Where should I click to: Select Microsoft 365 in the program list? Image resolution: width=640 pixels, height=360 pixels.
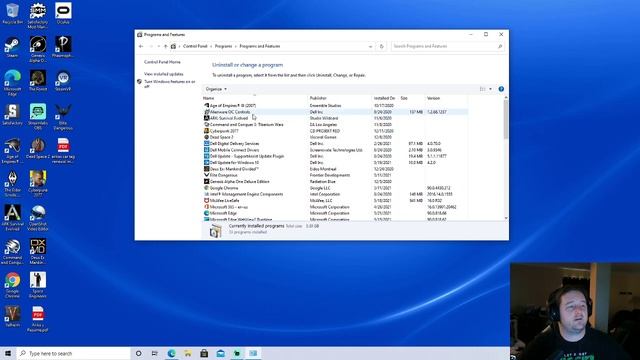coord(335,207)
